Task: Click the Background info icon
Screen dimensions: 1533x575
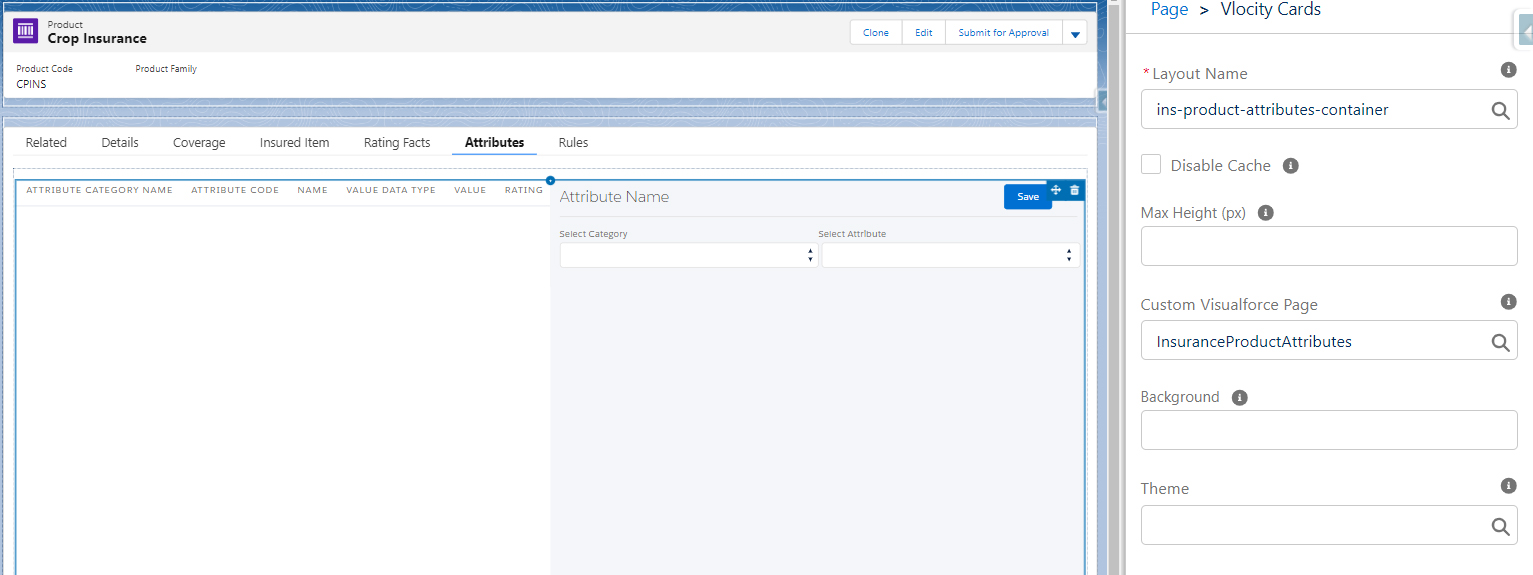Action: point(1240,397)
